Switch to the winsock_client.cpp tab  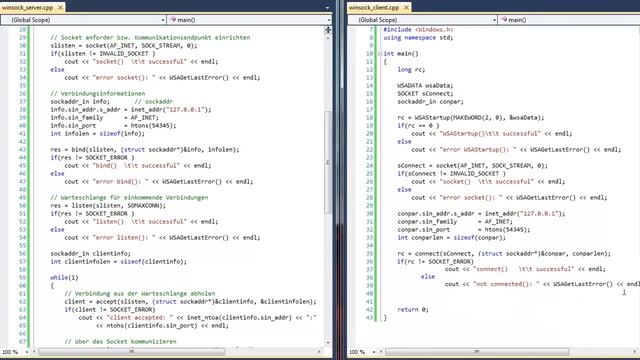(x=374, y=7)
